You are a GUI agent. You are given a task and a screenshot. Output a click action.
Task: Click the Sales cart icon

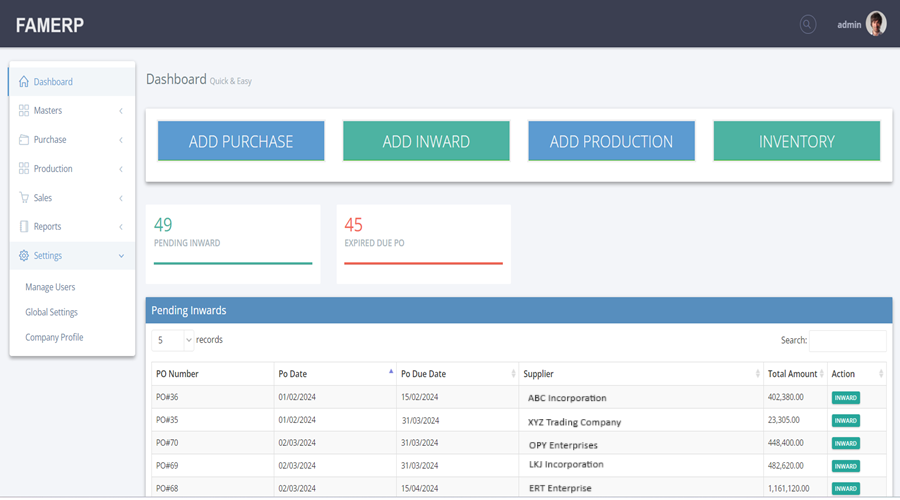coord(24,198)
